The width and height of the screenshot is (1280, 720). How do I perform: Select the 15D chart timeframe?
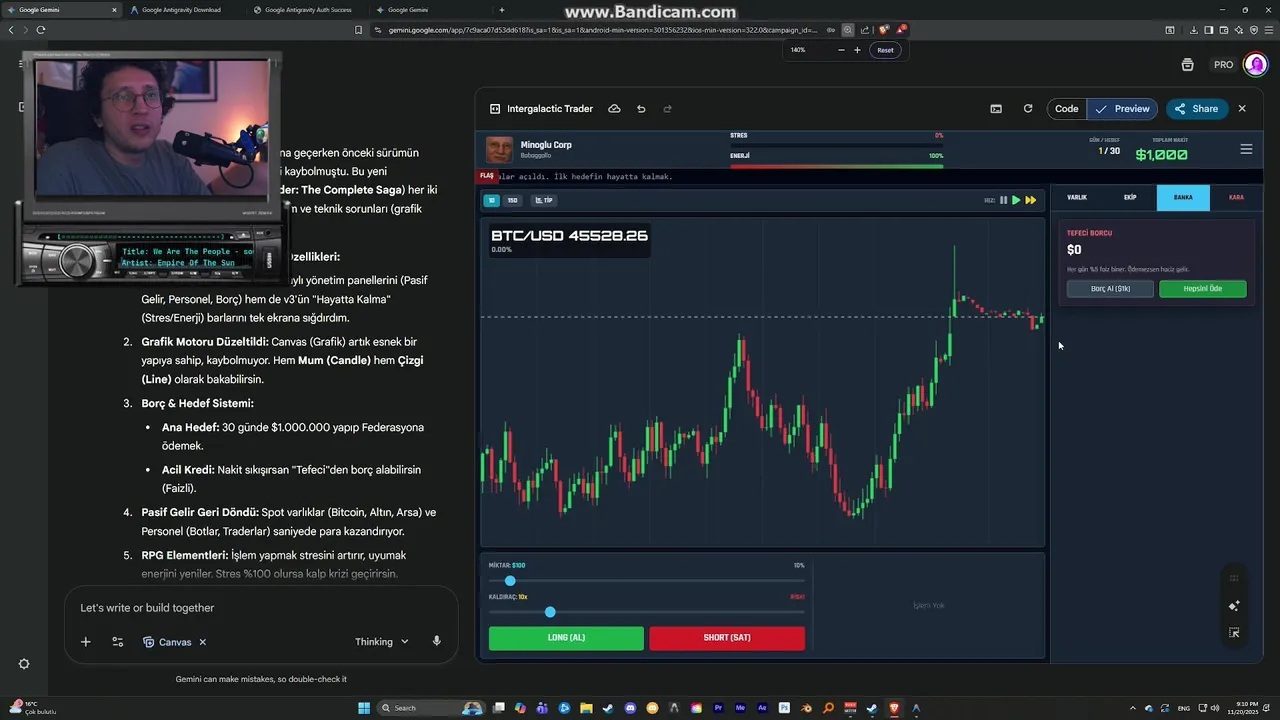click(513, 200)
